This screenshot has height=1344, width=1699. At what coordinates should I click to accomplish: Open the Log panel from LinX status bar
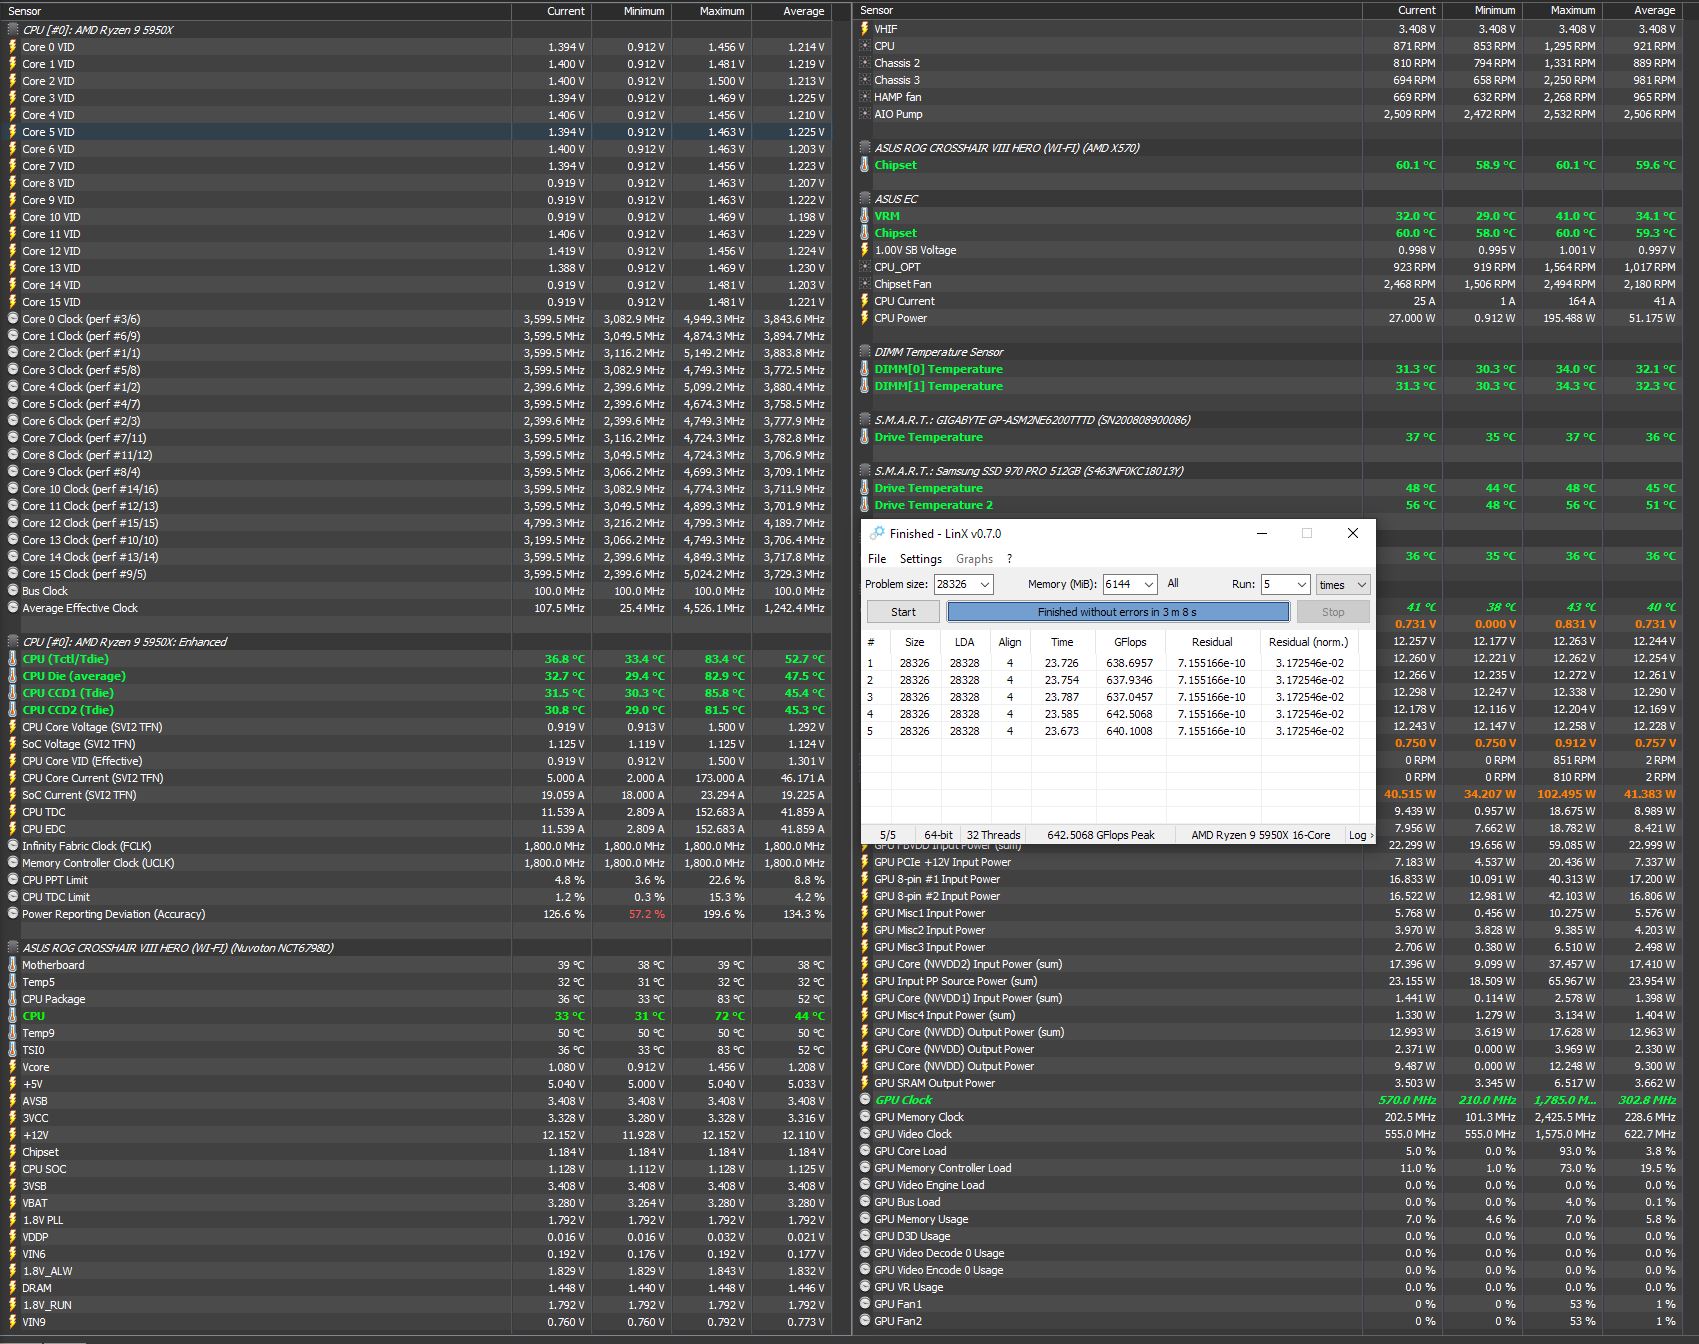point(1359,835)
